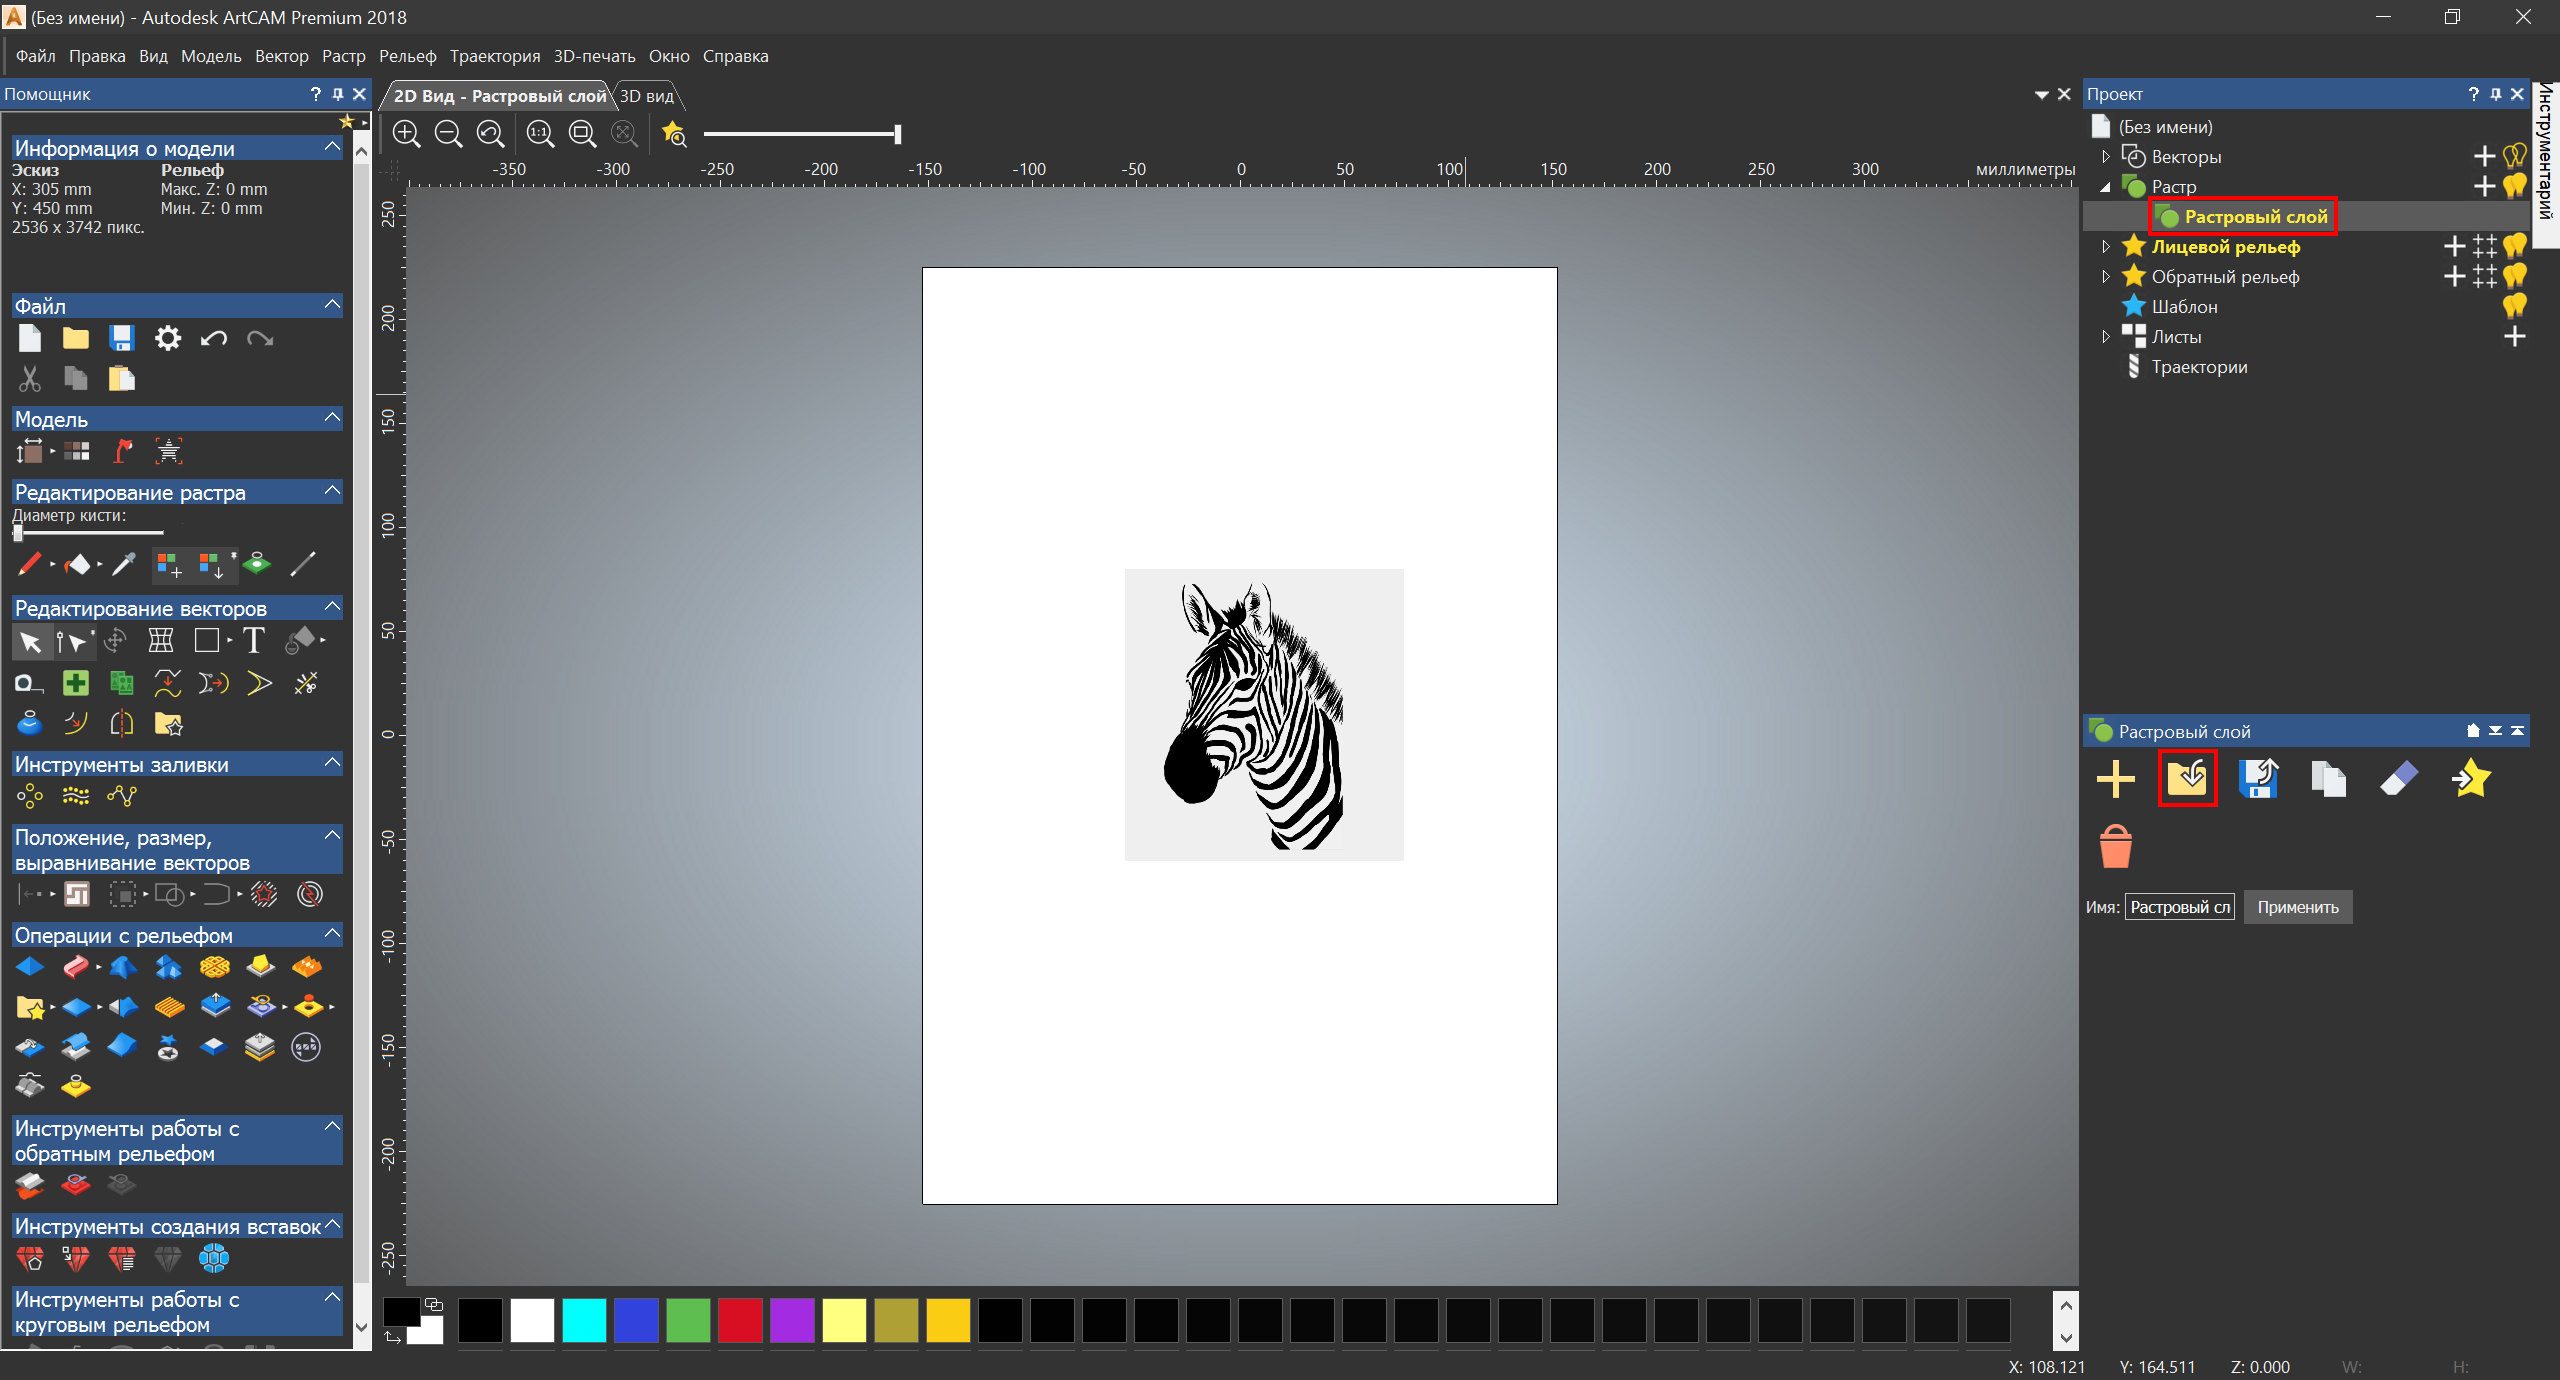The image size is (2560, 1380).
Task: Select the cyan color swatch
Action: [584, 1320]
